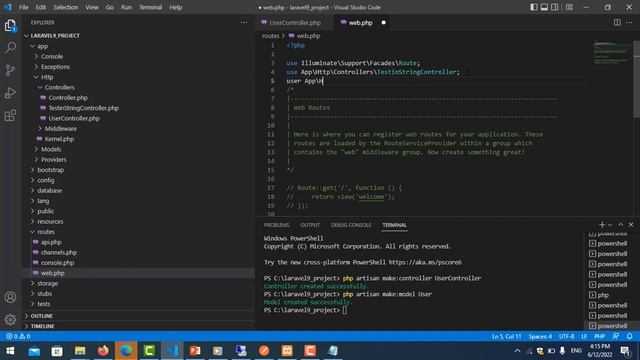The height and width of the screenshot is (360, 640).
Task: Open the database folder
Action: pyautogui.click(x=50, y=190)
